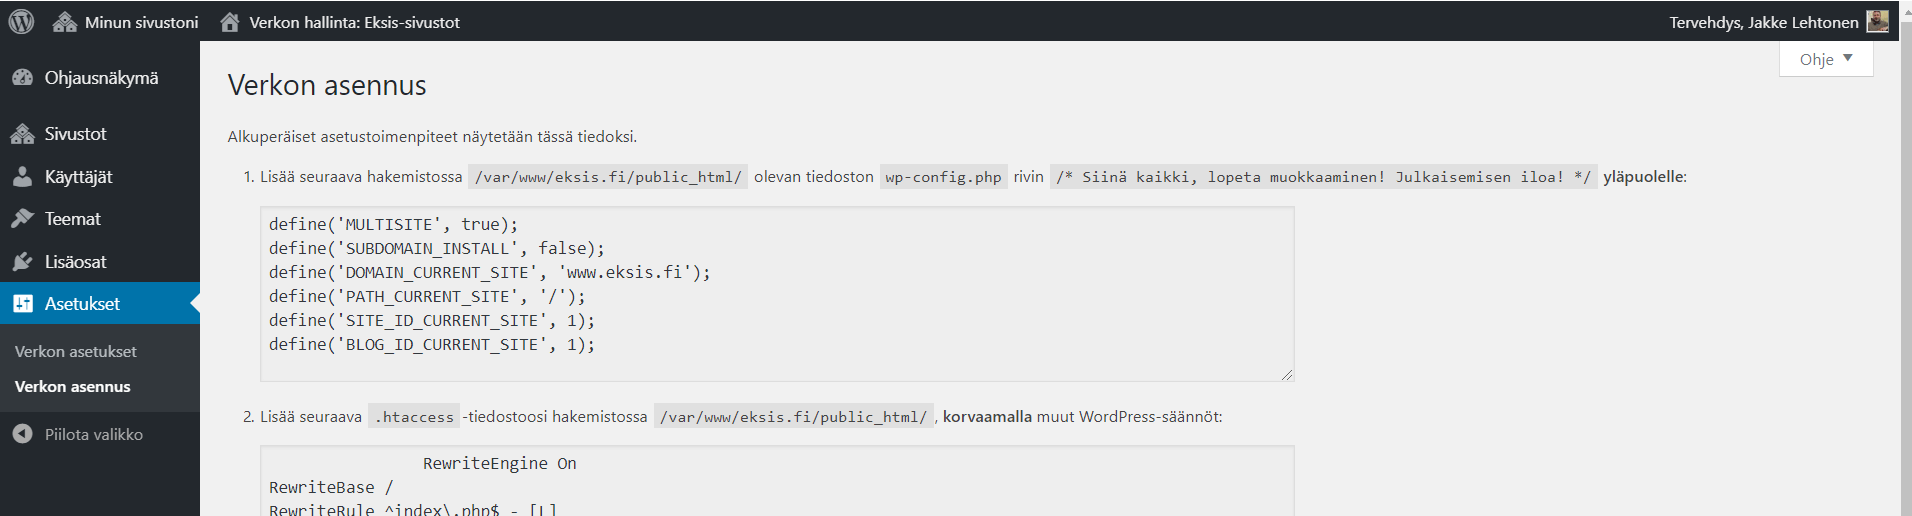1912x516 pixels.
Task: Click the Teemat paintbrush icon
Action: 22,219
